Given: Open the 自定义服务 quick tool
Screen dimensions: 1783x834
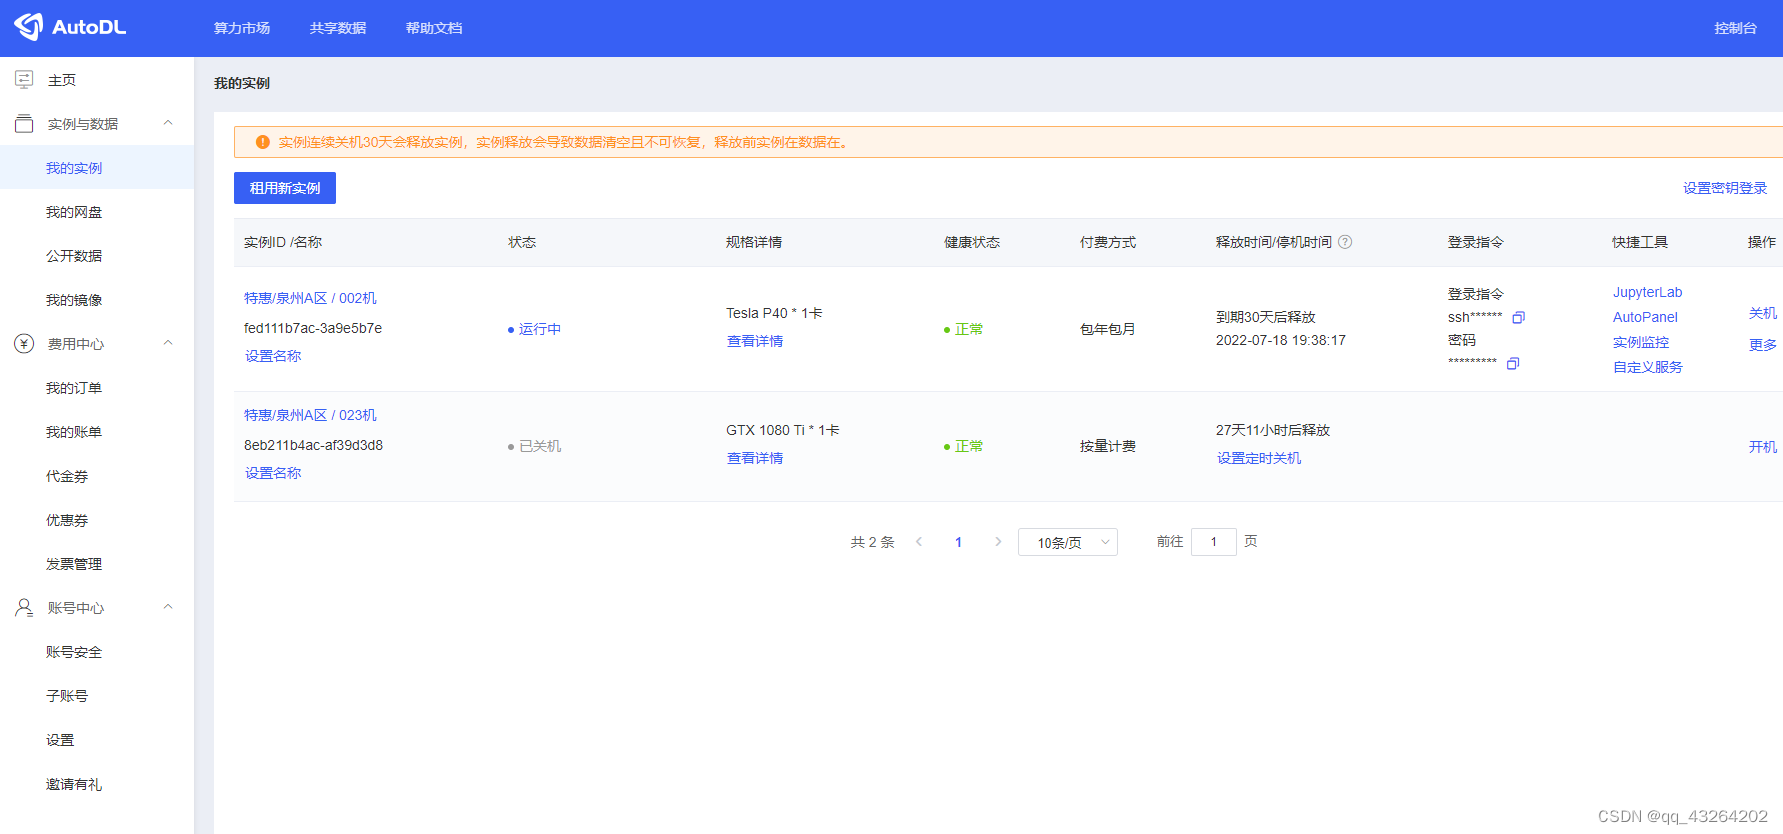Looking at the screenshot, I should [x=1648, y=367].
